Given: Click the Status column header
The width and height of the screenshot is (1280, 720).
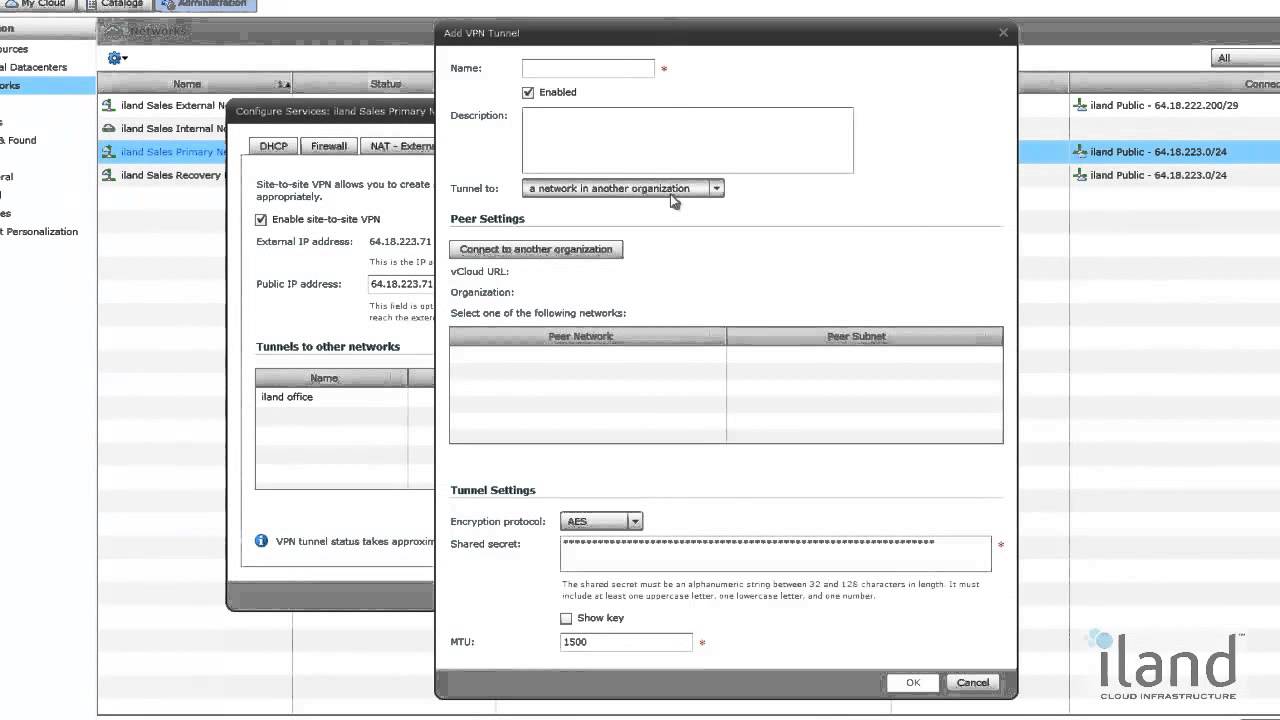Looking at the screenshot, I should point(385,84).
